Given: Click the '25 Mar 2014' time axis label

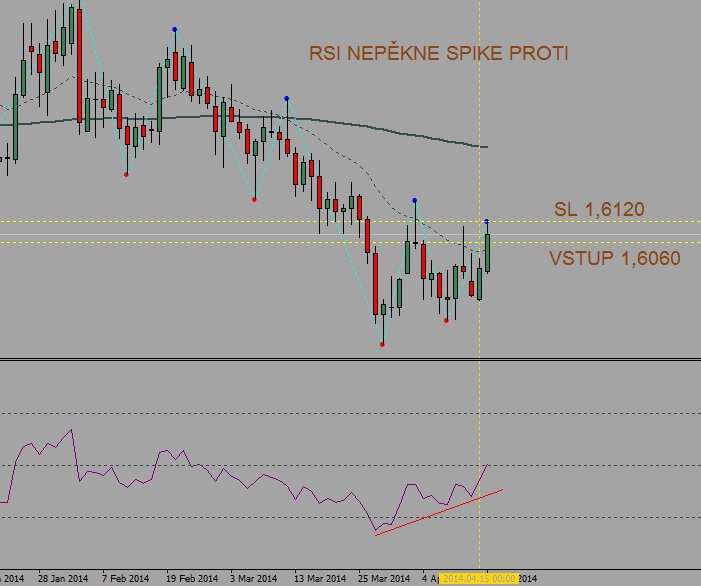Looking at the screenshot, I should [x=384, y=578].
